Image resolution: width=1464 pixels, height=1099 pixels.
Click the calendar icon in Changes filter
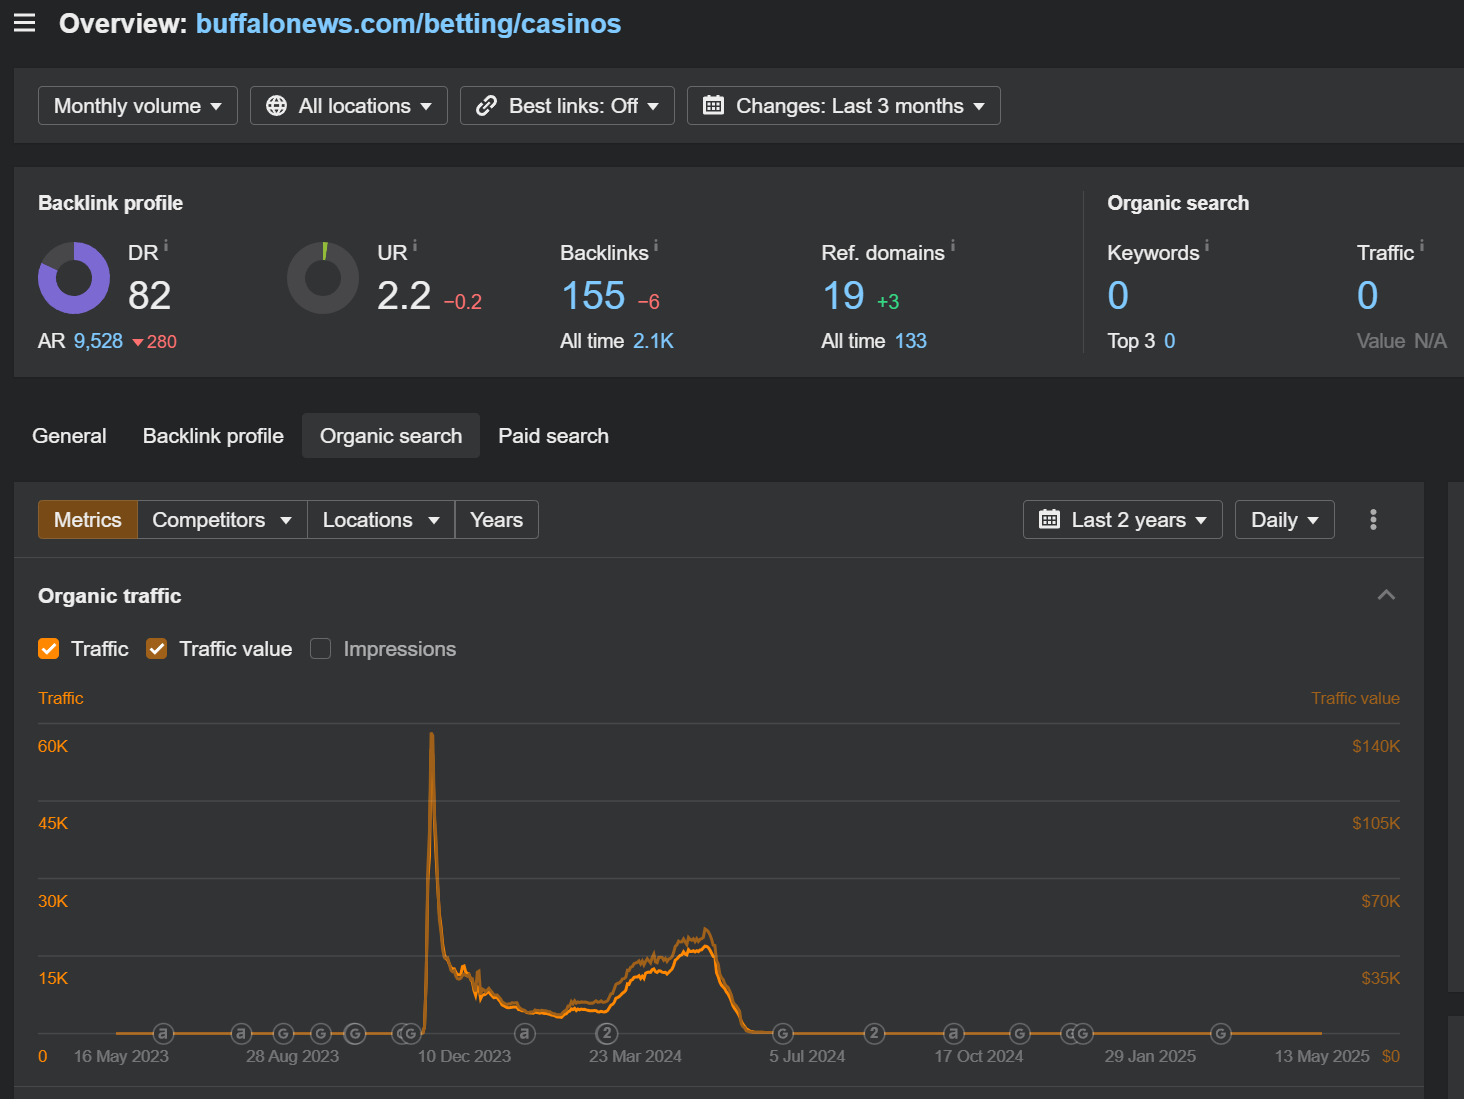coord(713,106)
